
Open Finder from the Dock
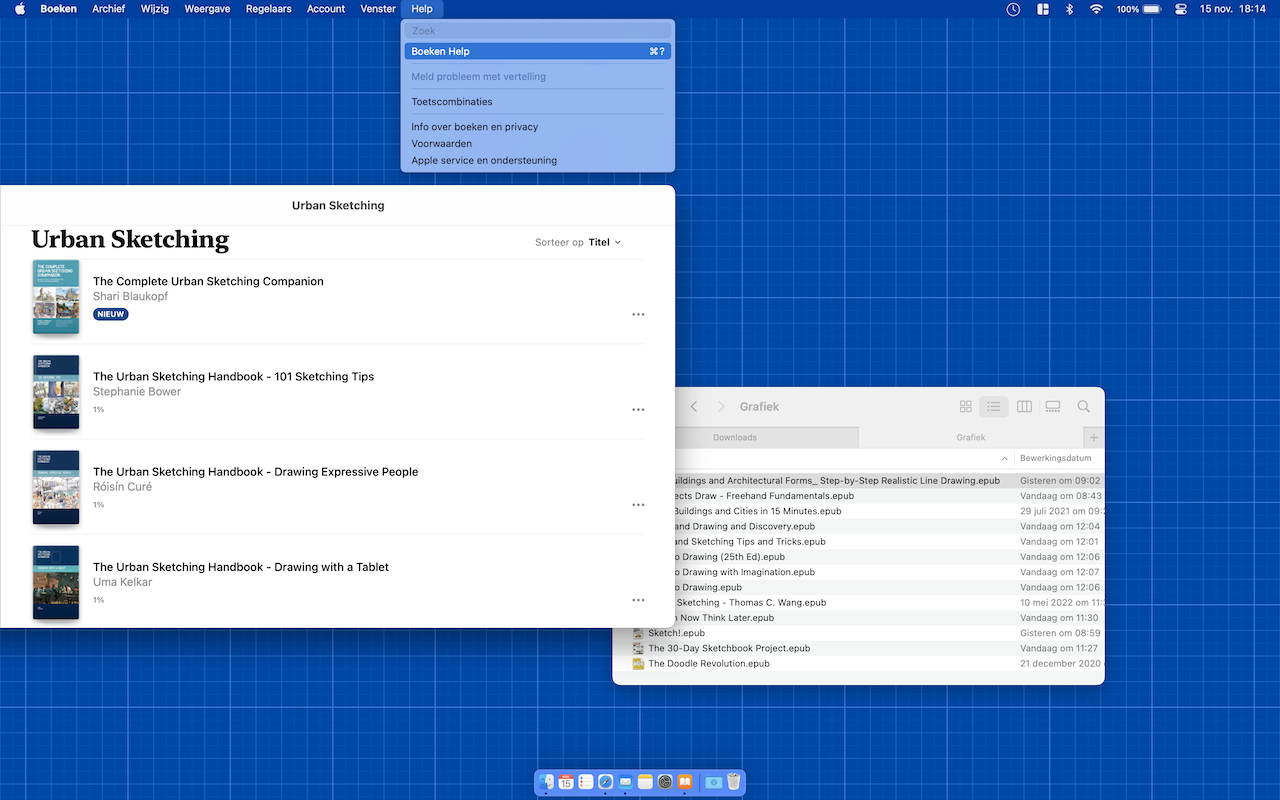[x=546, y=782]
